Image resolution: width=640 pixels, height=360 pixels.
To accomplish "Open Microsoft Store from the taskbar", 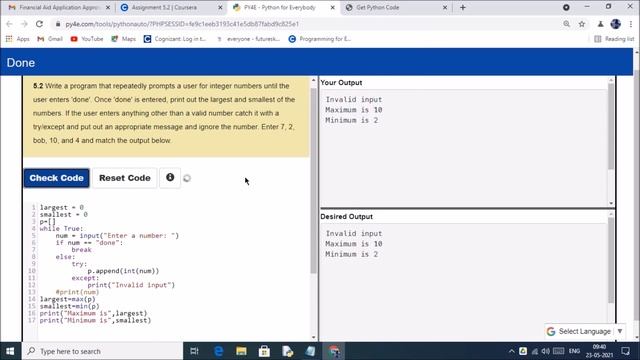I will (264, 351).
